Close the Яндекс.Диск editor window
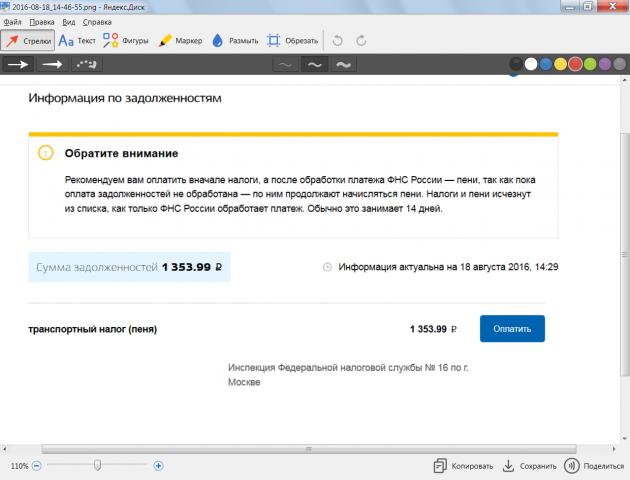 pos(613,6)
